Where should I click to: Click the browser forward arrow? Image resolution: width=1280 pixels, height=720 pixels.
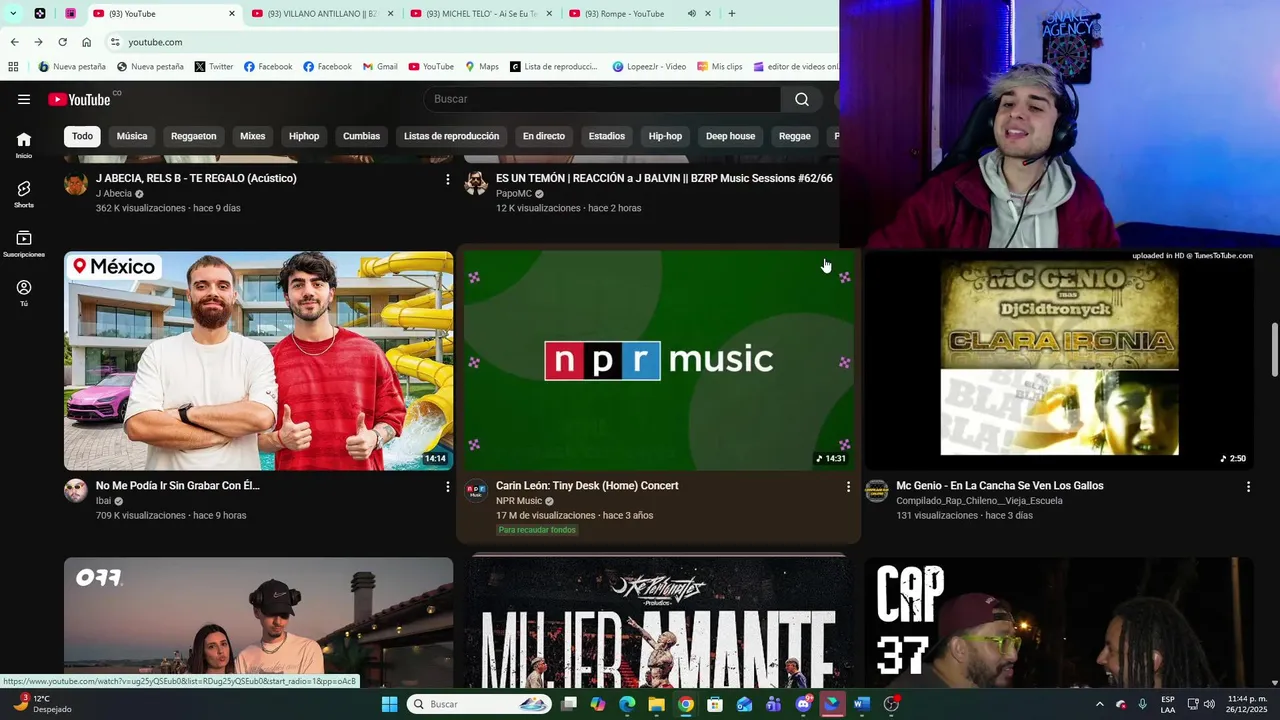click(x=38, y=42)
